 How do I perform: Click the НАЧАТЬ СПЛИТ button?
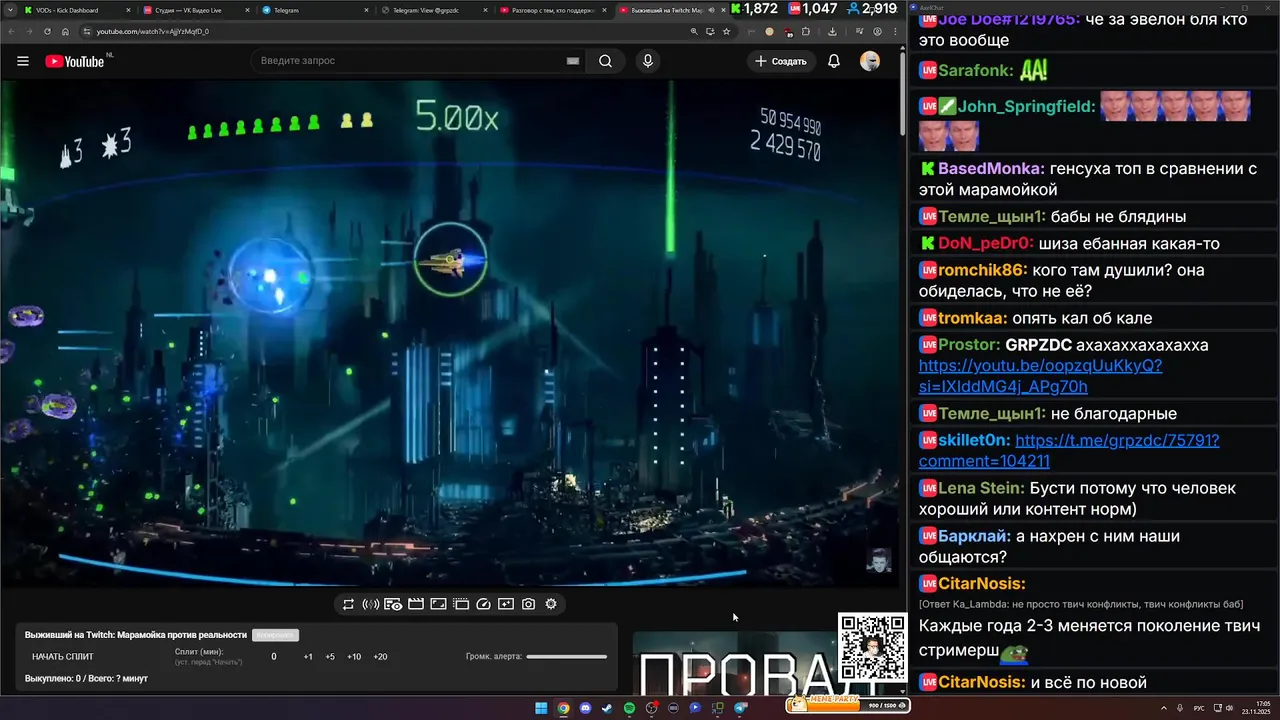point(63,657)
